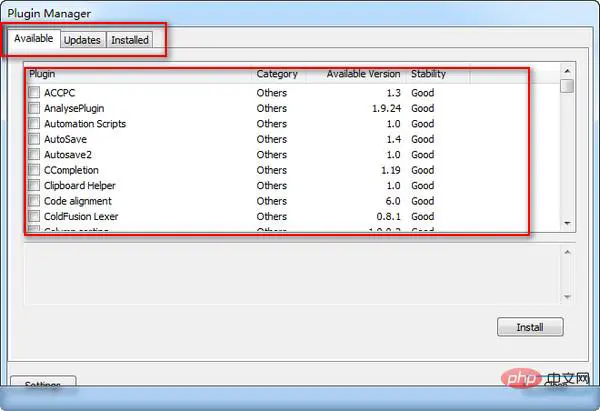Select the CCompletion plugin name
The image size is (600, 411).
tap(71, 170)
